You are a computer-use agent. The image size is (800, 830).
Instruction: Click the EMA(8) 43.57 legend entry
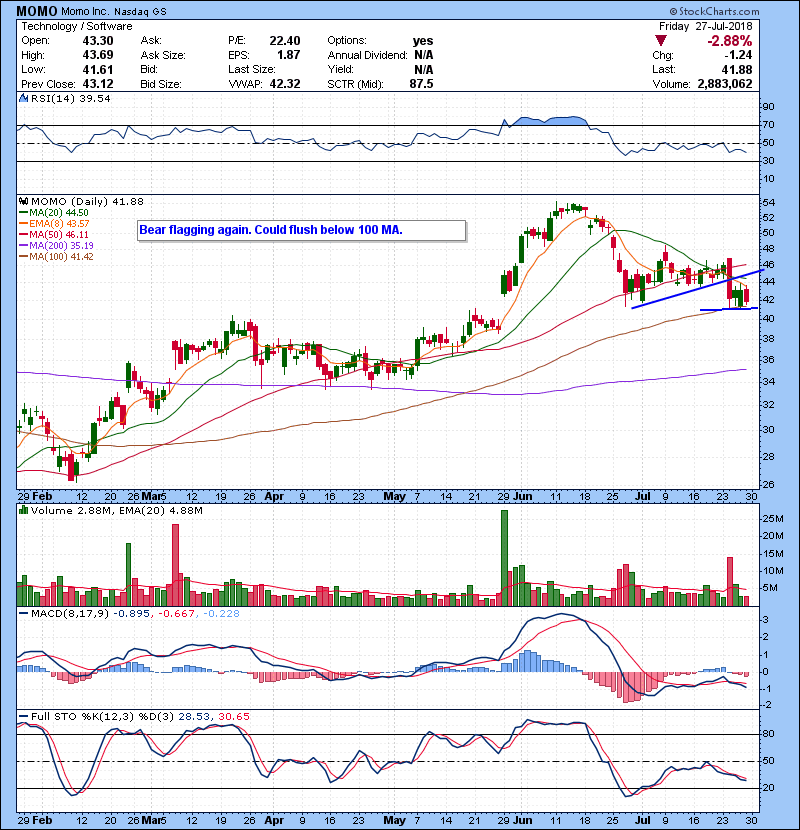tap(54, 223)
